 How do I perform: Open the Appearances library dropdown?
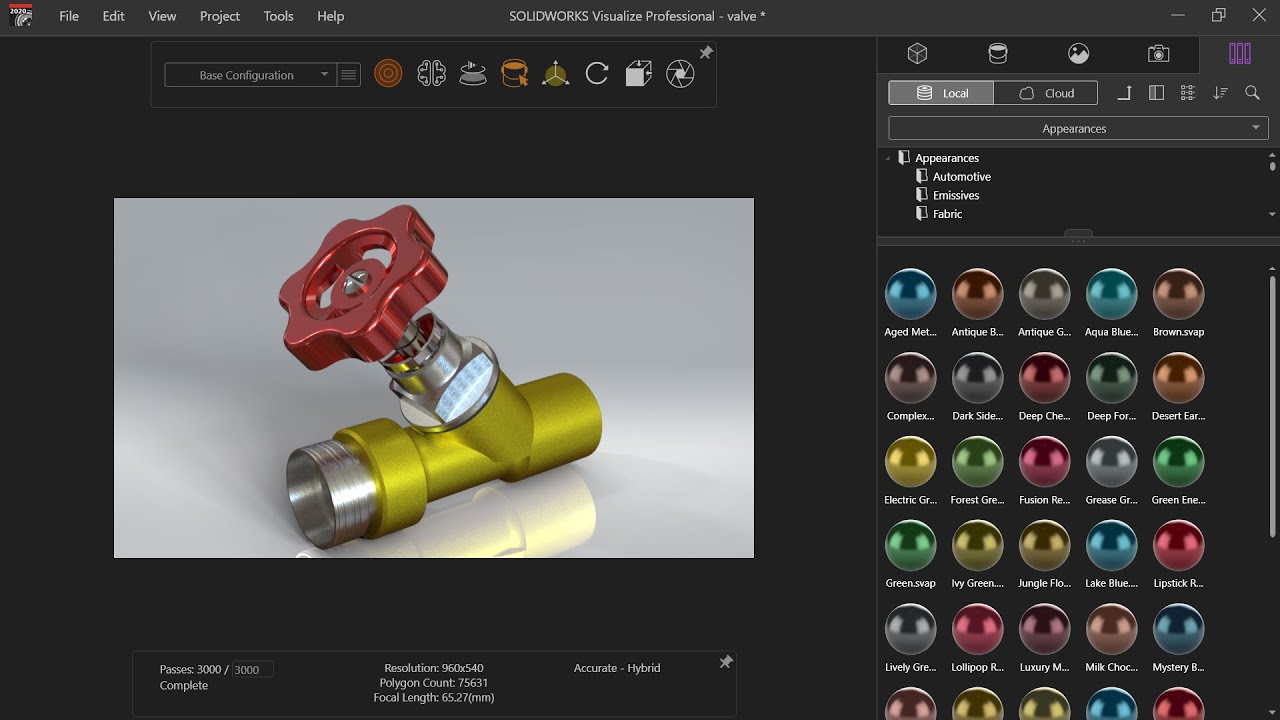click(x=1078, y=128)
